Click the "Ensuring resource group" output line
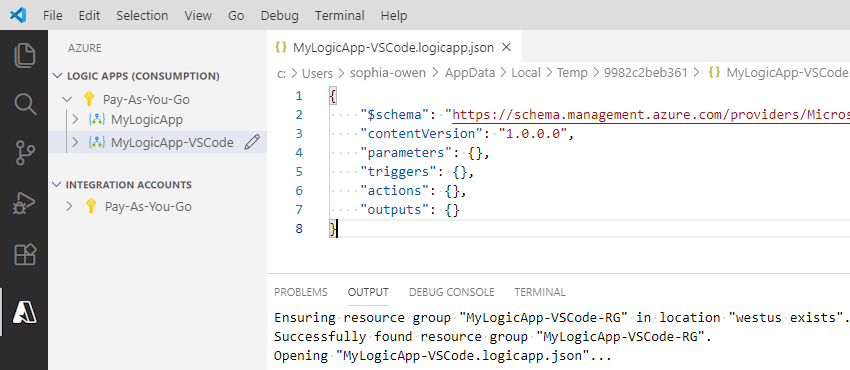 [561, 317]
